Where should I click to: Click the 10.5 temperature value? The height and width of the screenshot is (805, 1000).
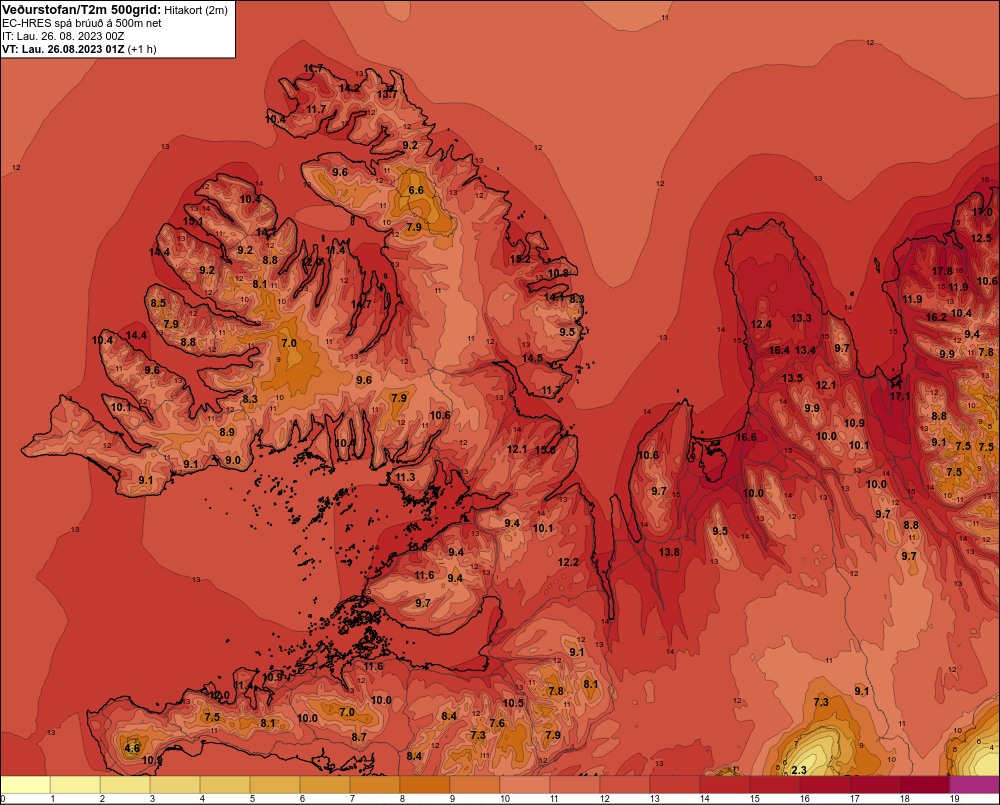(x=513, y=703)
